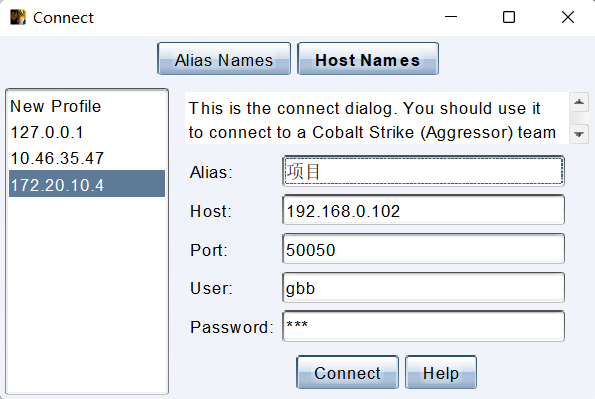The image size is (595, 399).
Task: Select the 127.0.0.1 profile
Action: click(x=87, y=132)
